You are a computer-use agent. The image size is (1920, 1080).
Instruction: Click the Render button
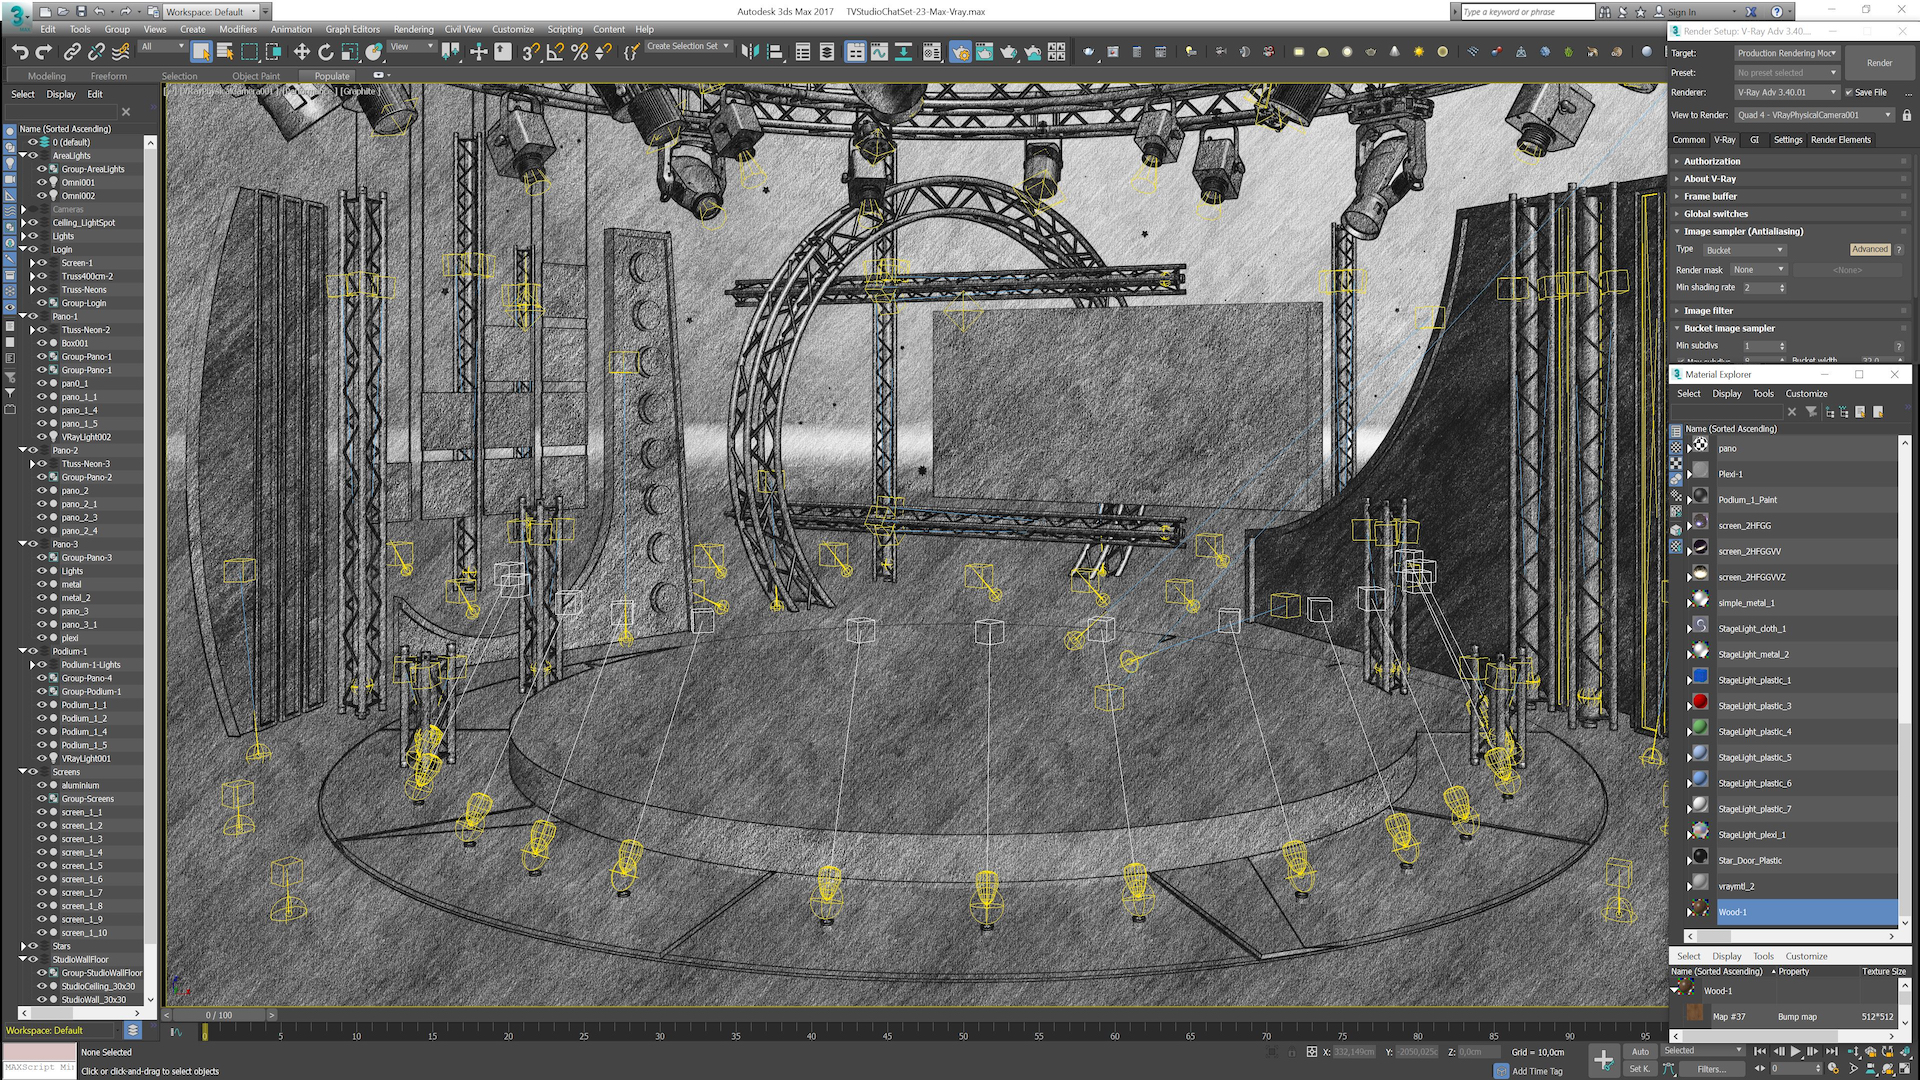pyautogui.click(x=1879, y=63)
